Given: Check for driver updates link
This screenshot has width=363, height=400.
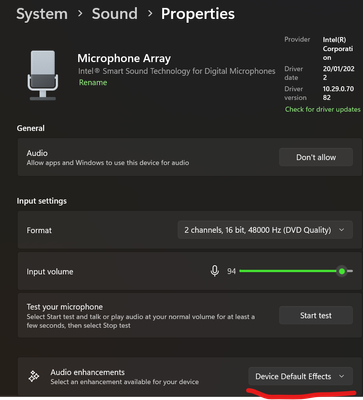Looking at the screenshot, I should (323, 109).
